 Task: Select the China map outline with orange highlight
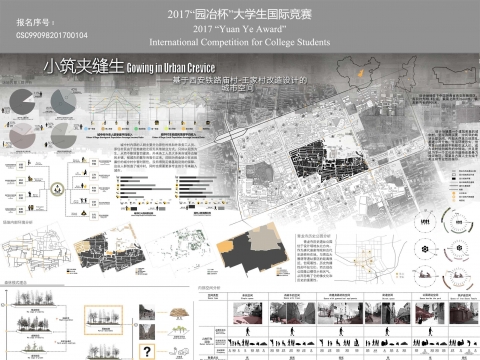(x=359, y=73)
